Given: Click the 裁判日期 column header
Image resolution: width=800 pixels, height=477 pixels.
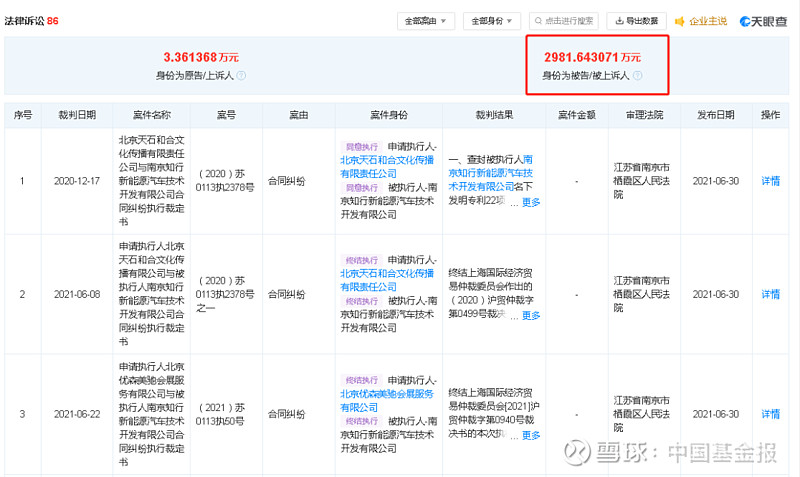Looking at the screenshot, I should pyautogui.click(x=77, y=115).
